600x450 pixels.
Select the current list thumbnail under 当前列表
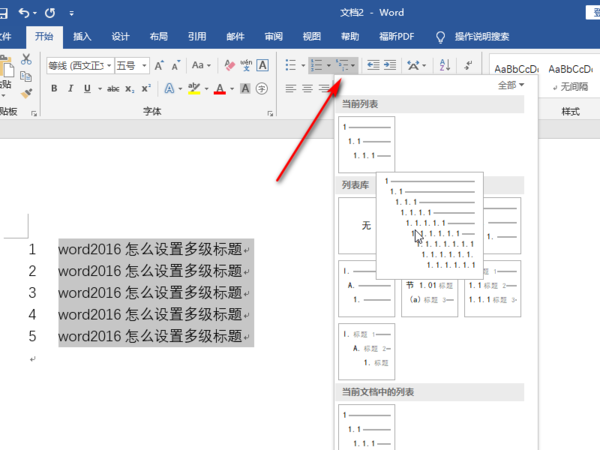tap(366, 144)
